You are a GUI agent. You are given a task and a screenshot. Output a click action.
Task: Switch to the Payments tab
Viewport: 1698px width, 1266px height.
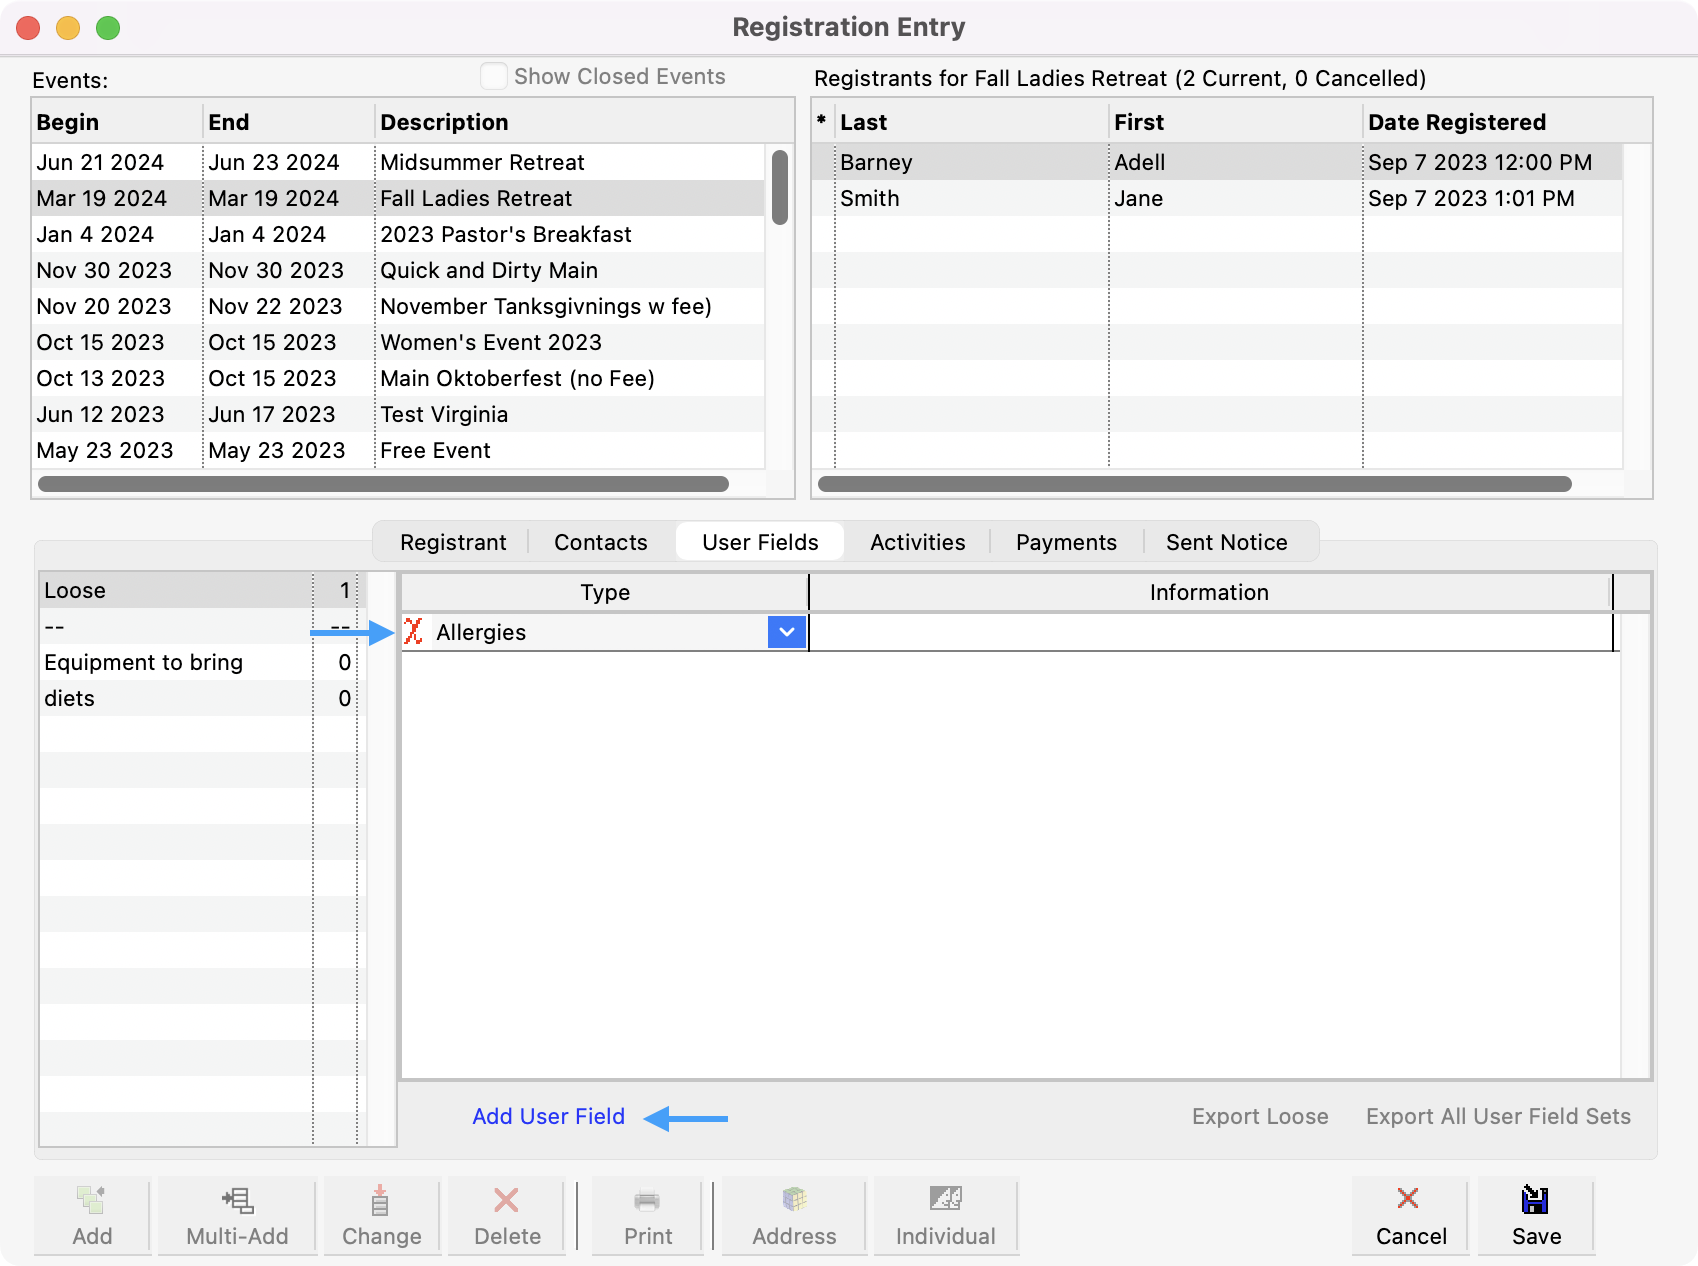pyautogui.click(x=1066, y=542)
